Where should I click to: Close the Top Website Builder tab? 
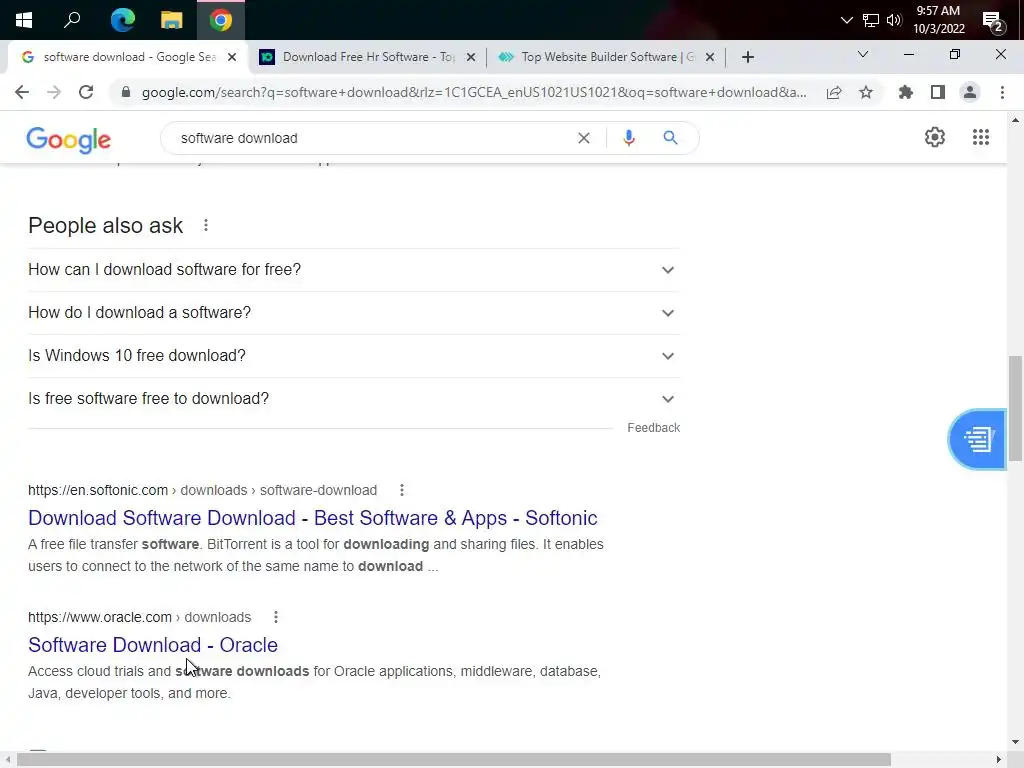pos(710,57)
